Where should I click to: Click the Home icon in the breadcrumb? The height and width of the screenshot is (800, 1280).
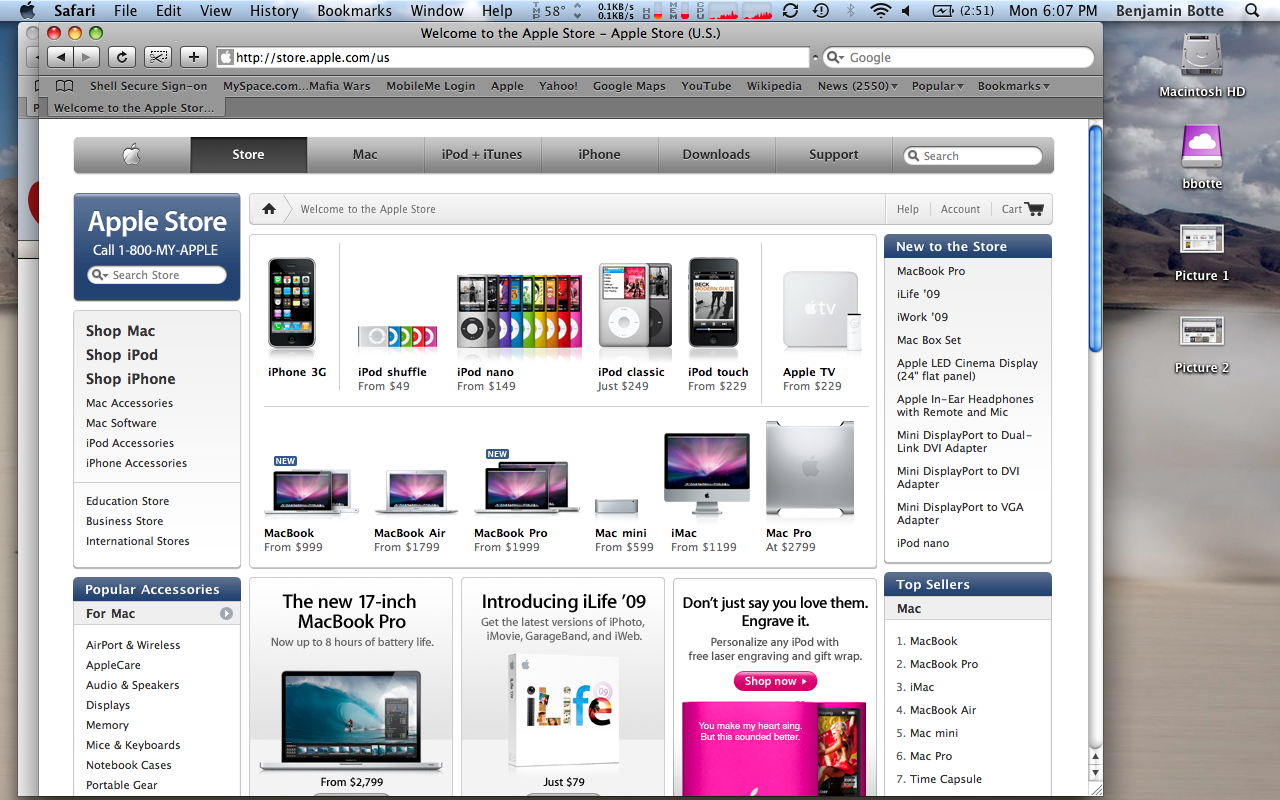point(269,209)
